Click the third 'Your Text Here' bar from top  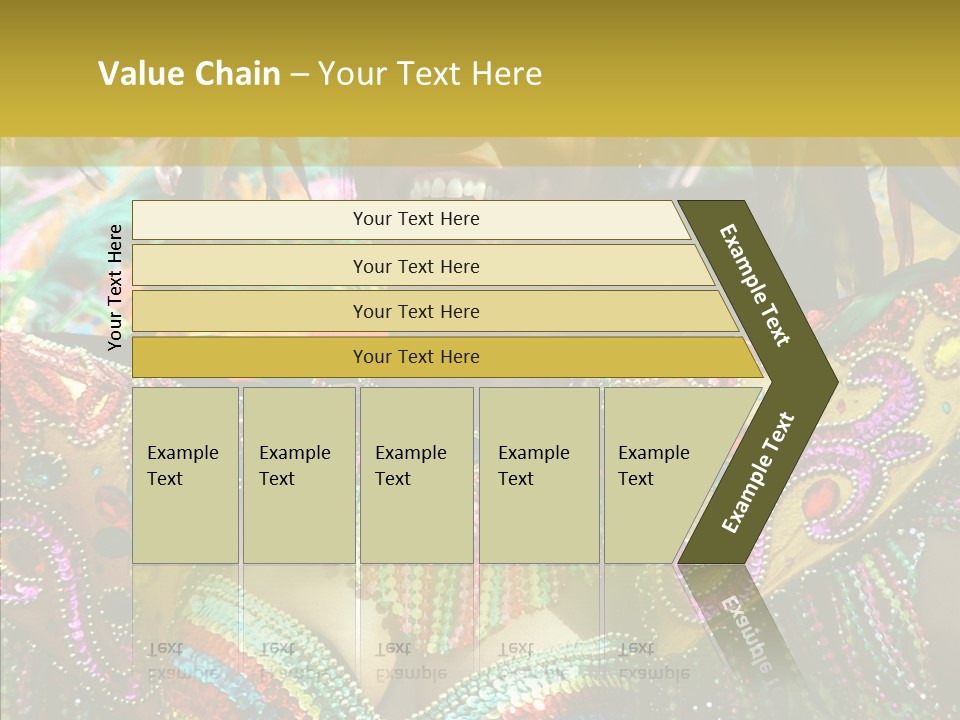[x=416, y=311]
